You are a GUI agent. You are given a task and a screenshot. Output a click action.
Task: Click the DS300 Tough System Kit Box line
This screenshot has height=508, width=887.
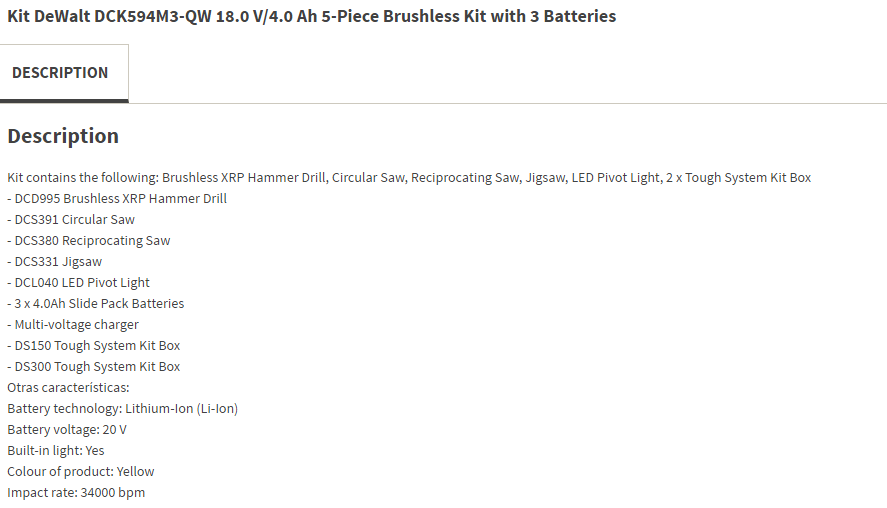coord(94,367)
